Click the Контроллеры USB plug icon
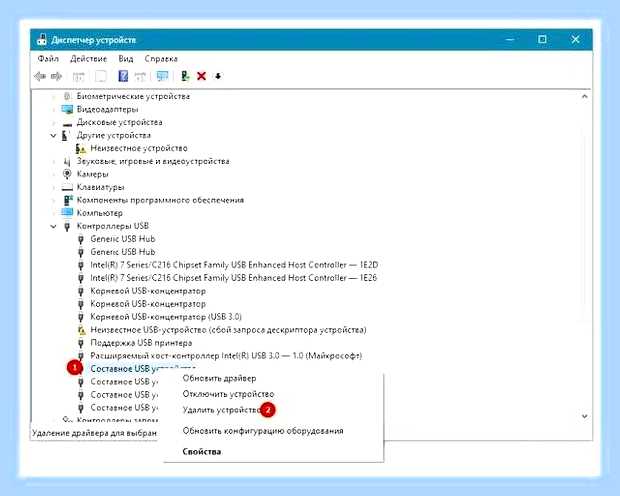Viewport: 620px width, 496px height. point(67,226)
